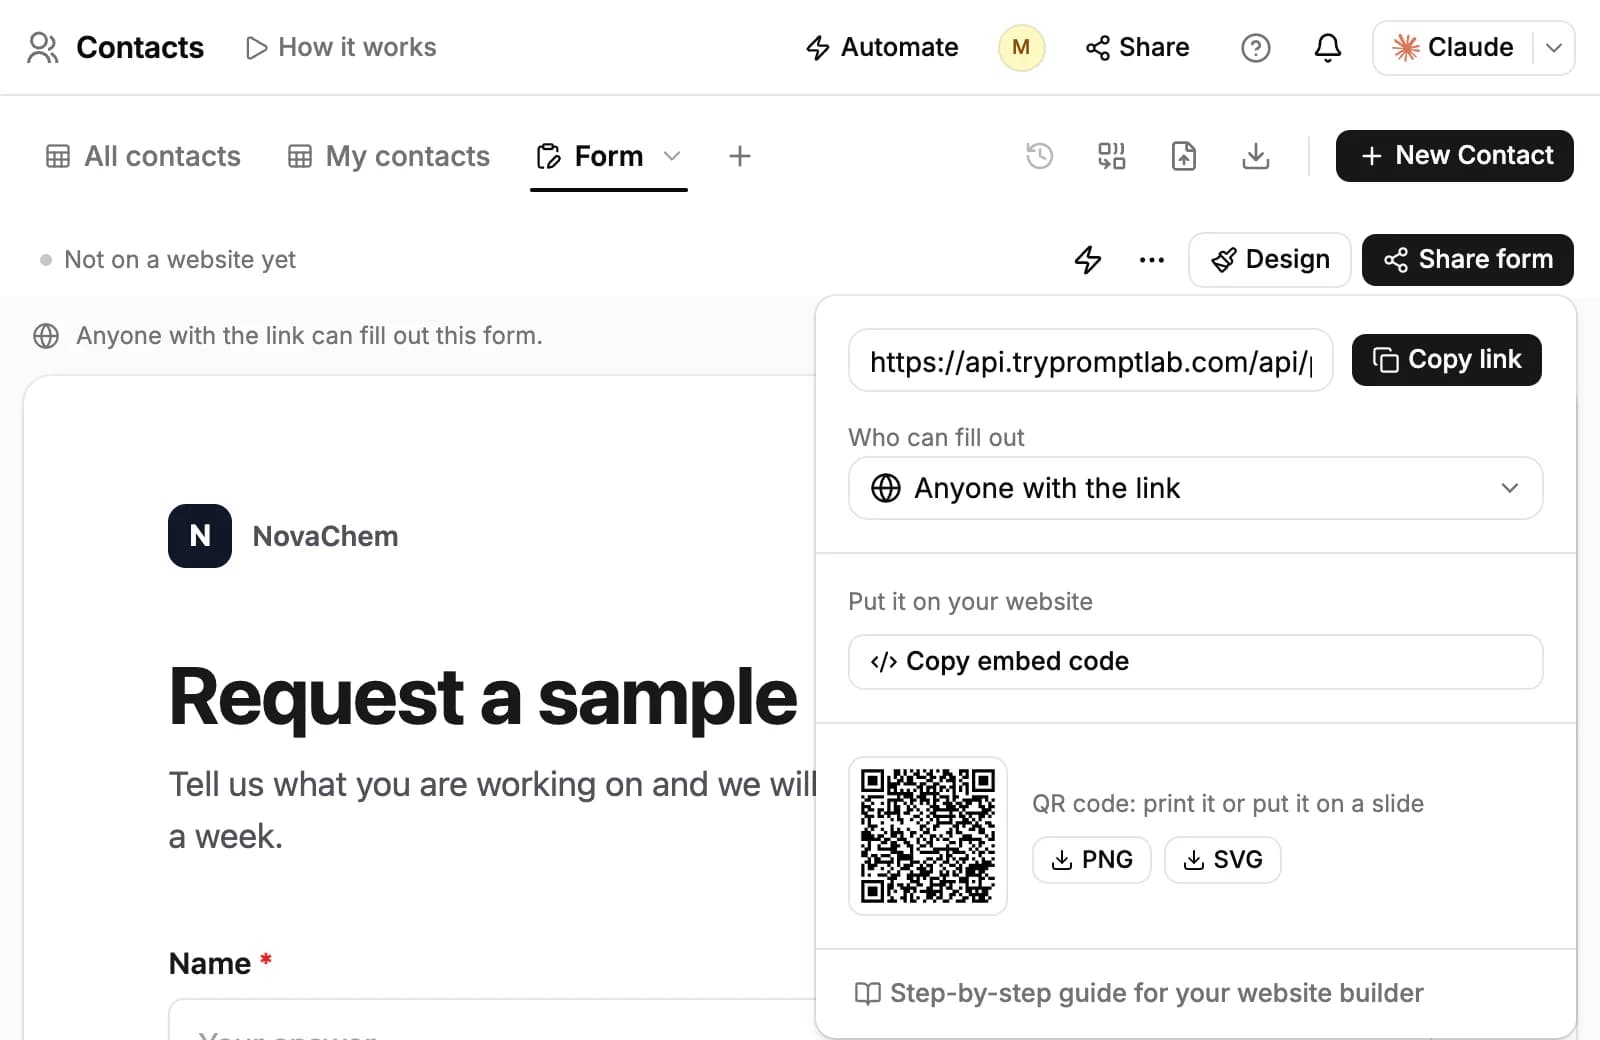The height and width of the screenshot is (1040, 1600).
Task: Open the help question mark icon
Action: point(1255,47)
